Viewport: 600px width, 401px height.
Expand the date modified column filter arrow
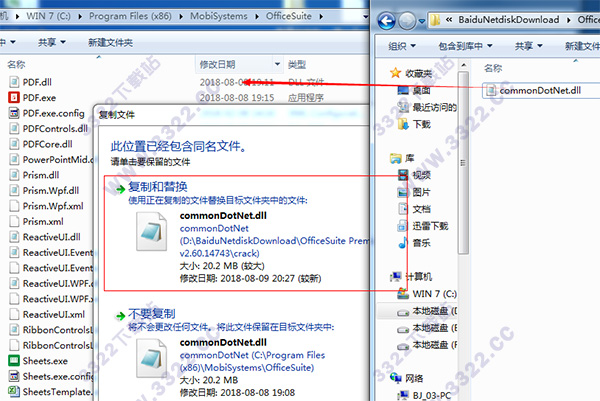(x=277, y=64)
